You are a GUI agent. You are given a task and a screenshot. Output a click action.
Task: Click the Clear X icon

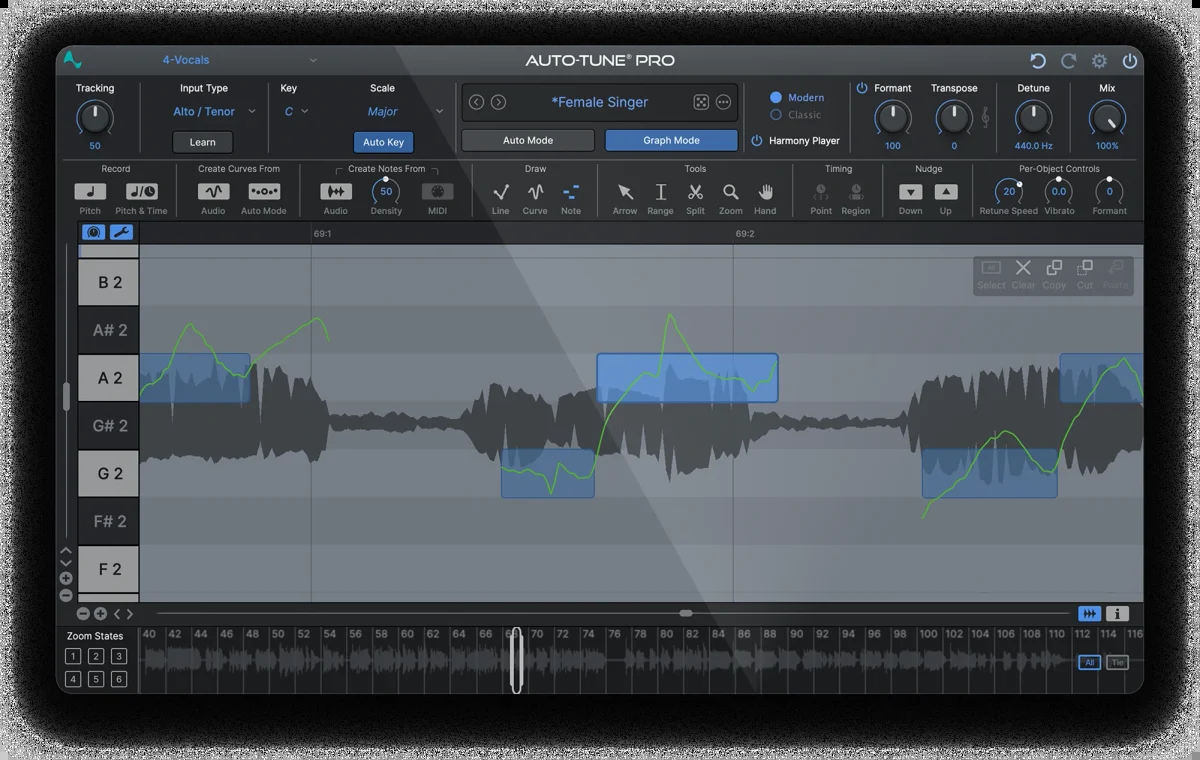click(x=1023, y=268)
